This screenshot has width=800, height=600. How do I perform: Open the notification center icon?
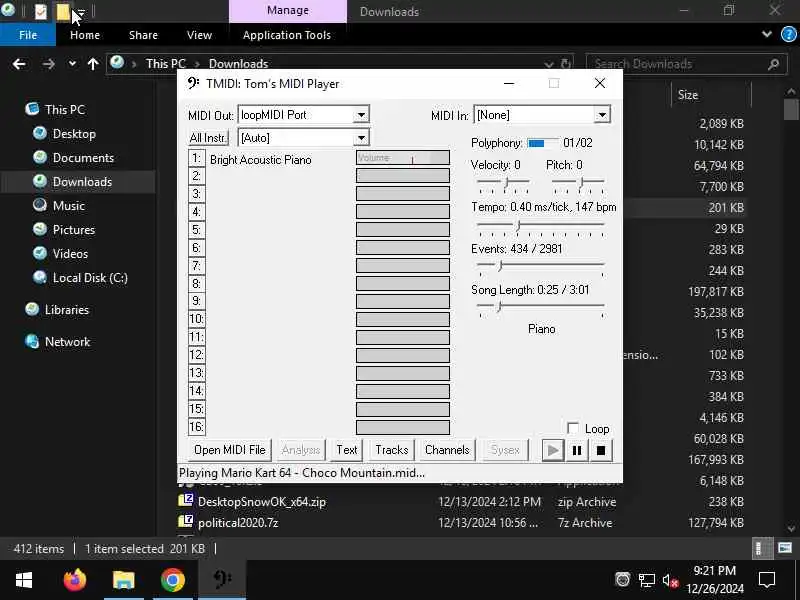click(x=767, y=580)
